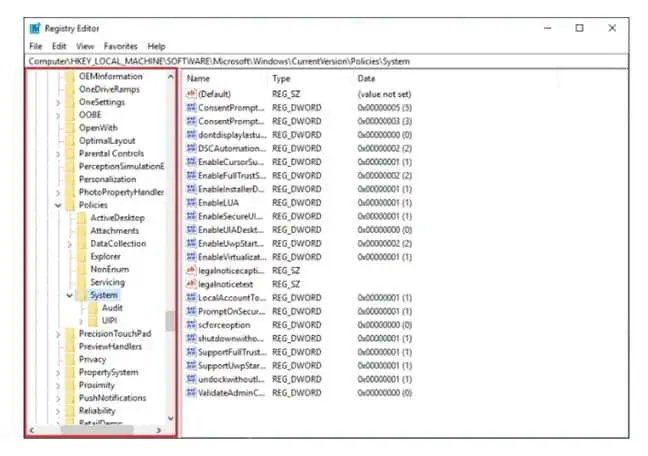Open the File menu
Screen dimensions: 648x456
[x=36, y=46]
